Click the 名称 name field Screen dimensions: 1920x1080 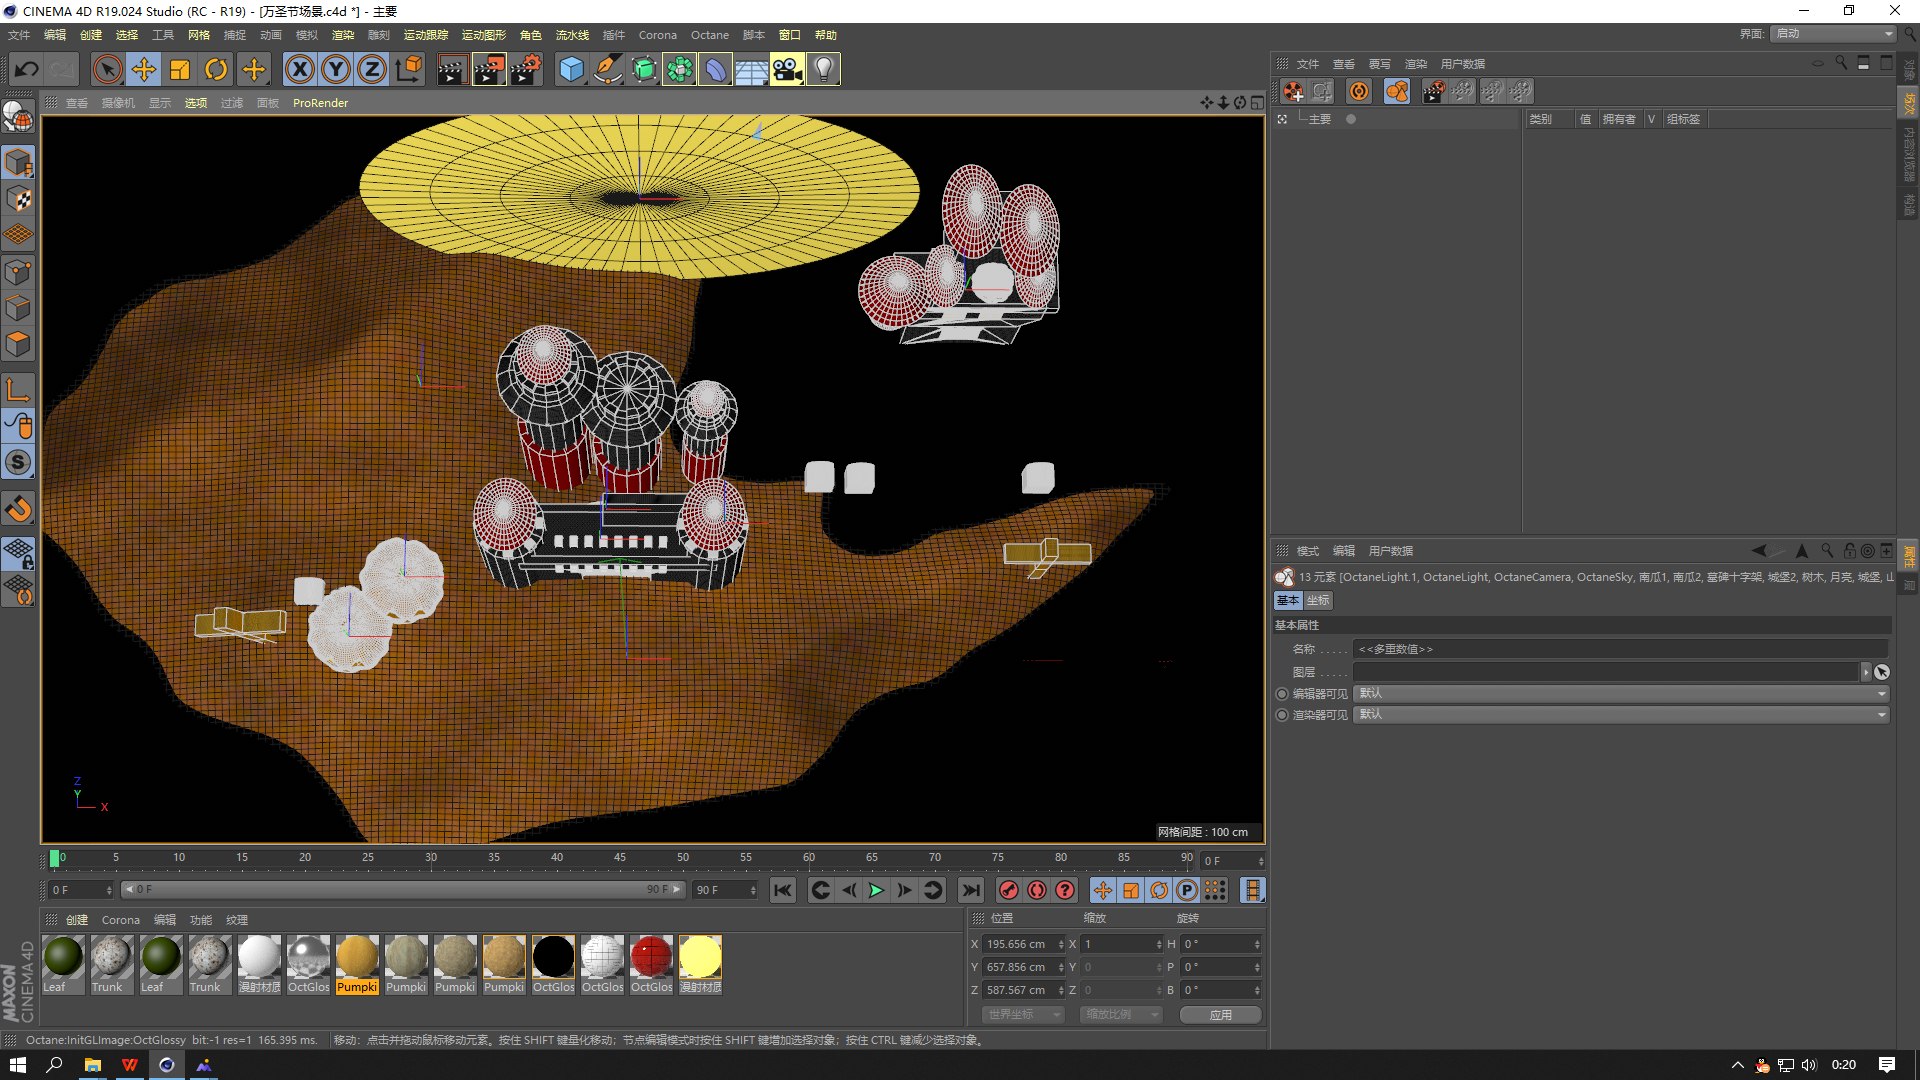tap(1621, 649)
